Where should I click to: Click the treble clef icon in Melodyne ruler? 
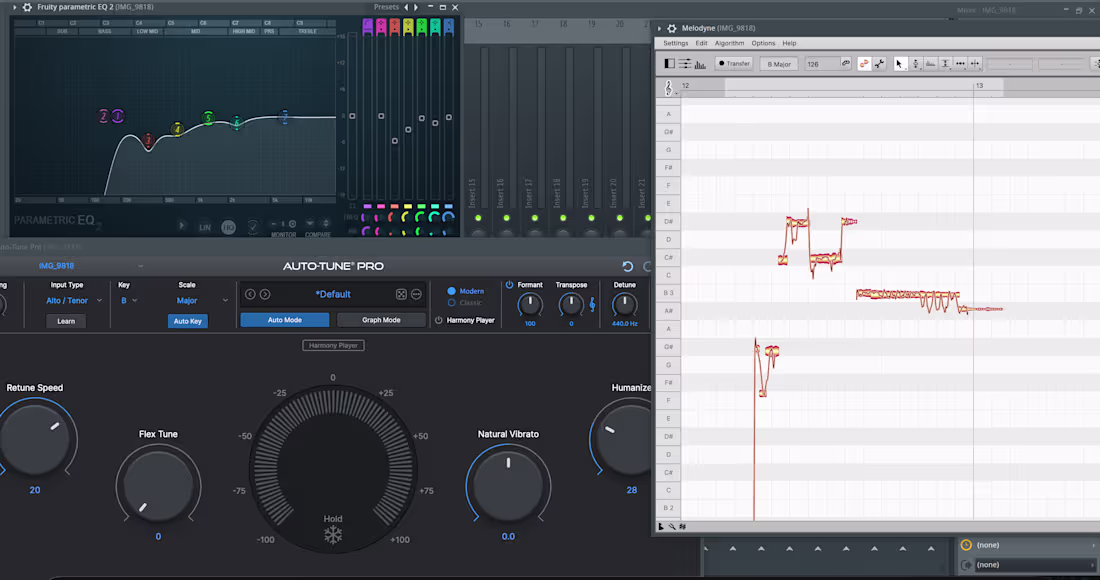click(x=669, y=88)
